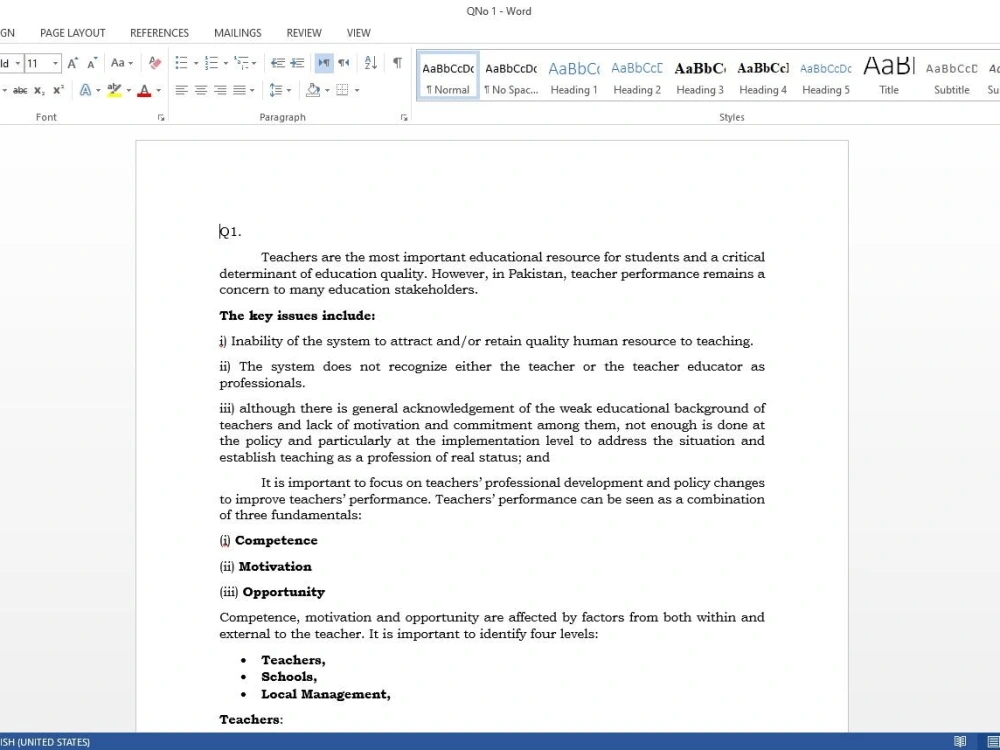Open the Review tab
Image resolution: width=1000 pixels, height=750 pixels.
pos(304,33)
